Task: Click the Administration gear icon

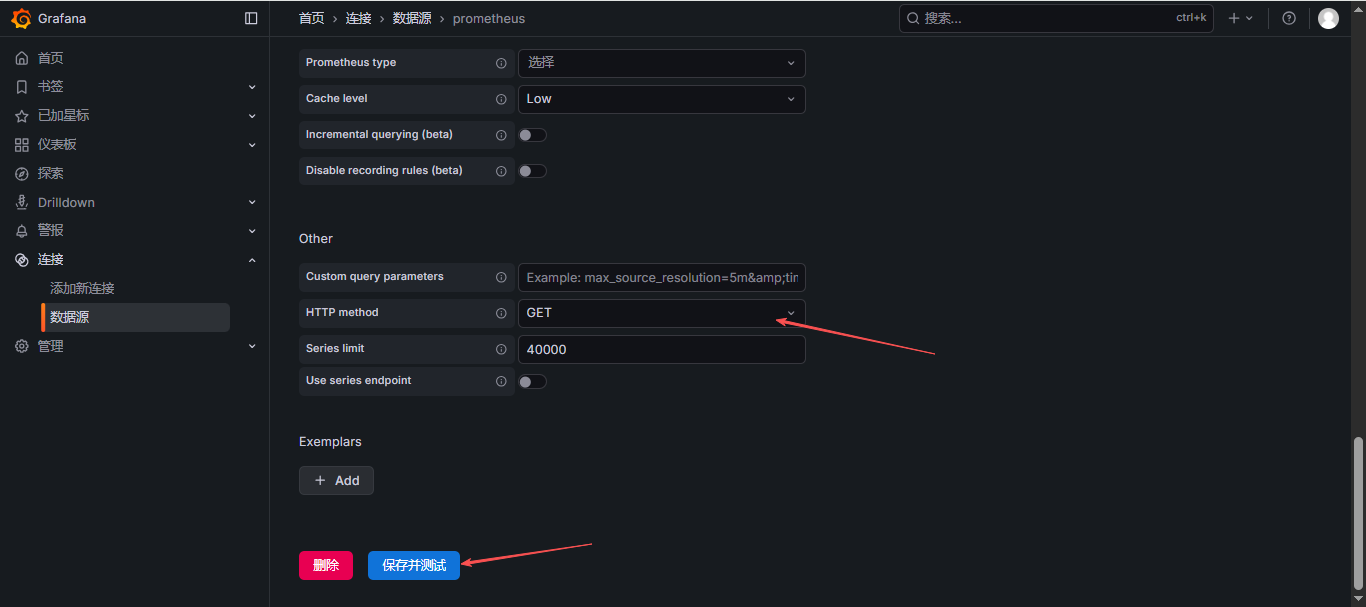Action: click(22, 346)
